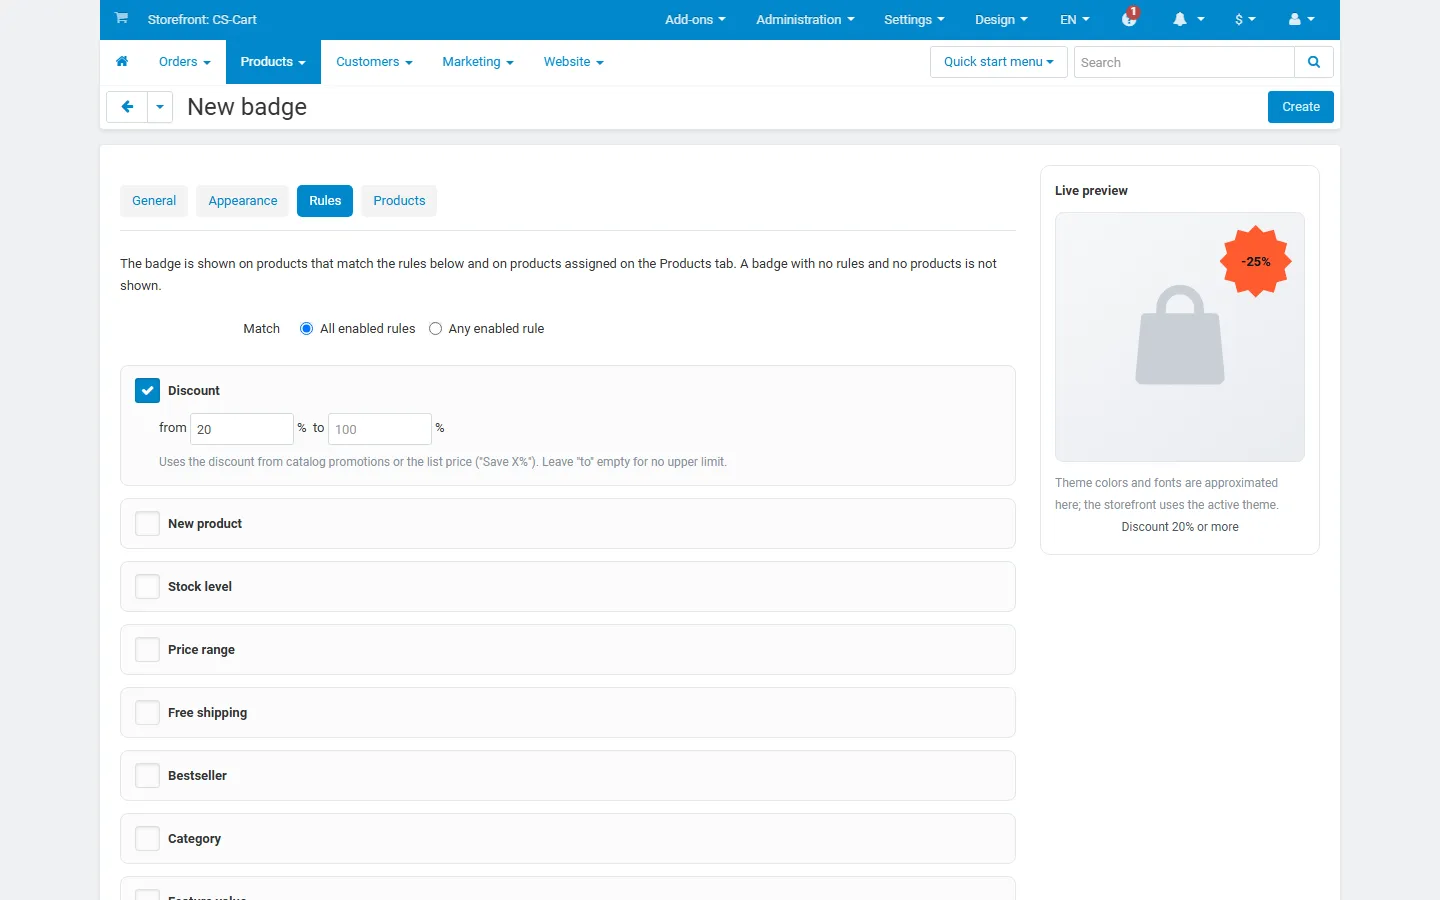Open the Settings dropdown menu
Image resolution: width=1440 pixels, height=900 pixels.
(x=914, y=20)
